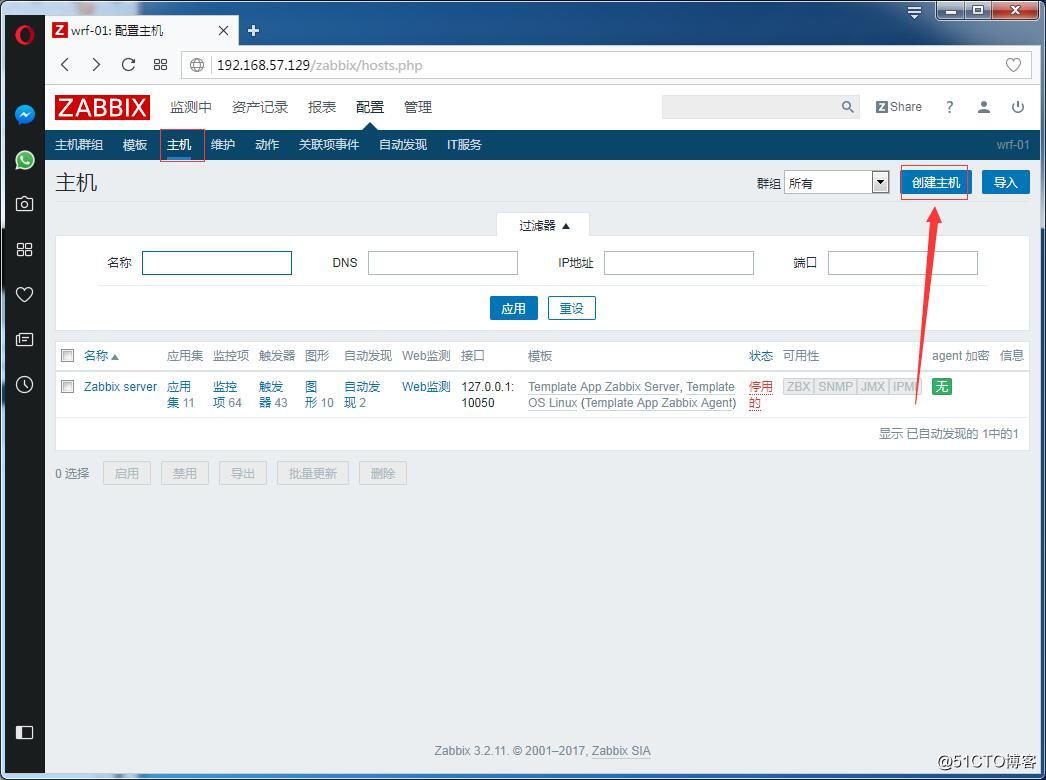Open Template App Zabbix Server link
This screenshot has height=780, width=1046.
604,386
